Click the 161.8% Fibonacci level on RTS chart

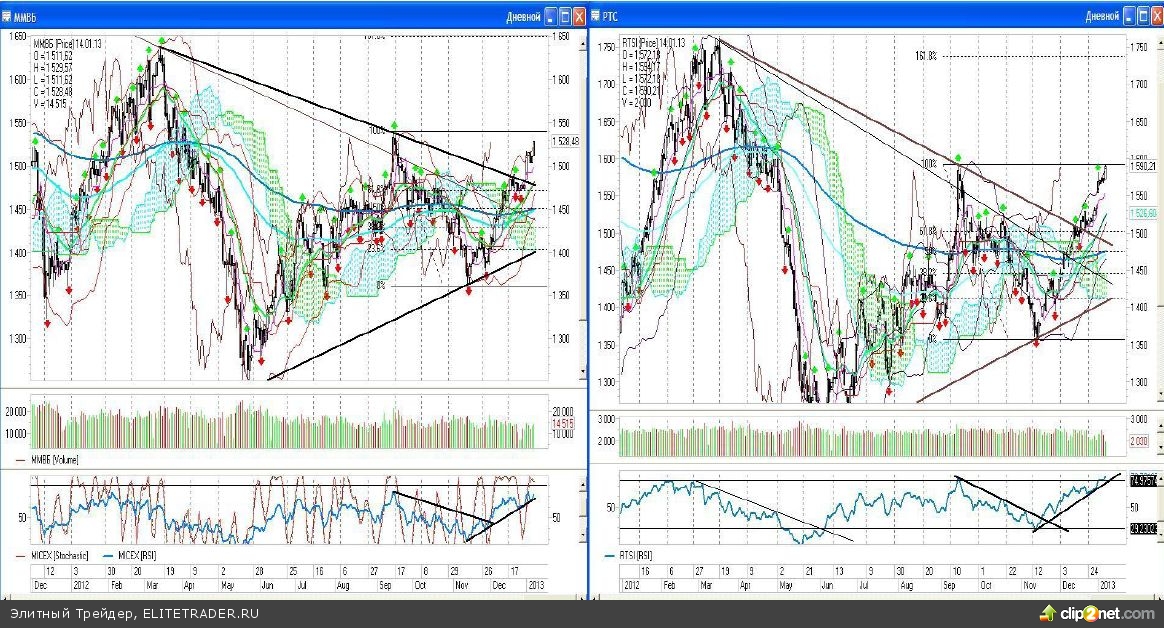[x=926, y=57]
